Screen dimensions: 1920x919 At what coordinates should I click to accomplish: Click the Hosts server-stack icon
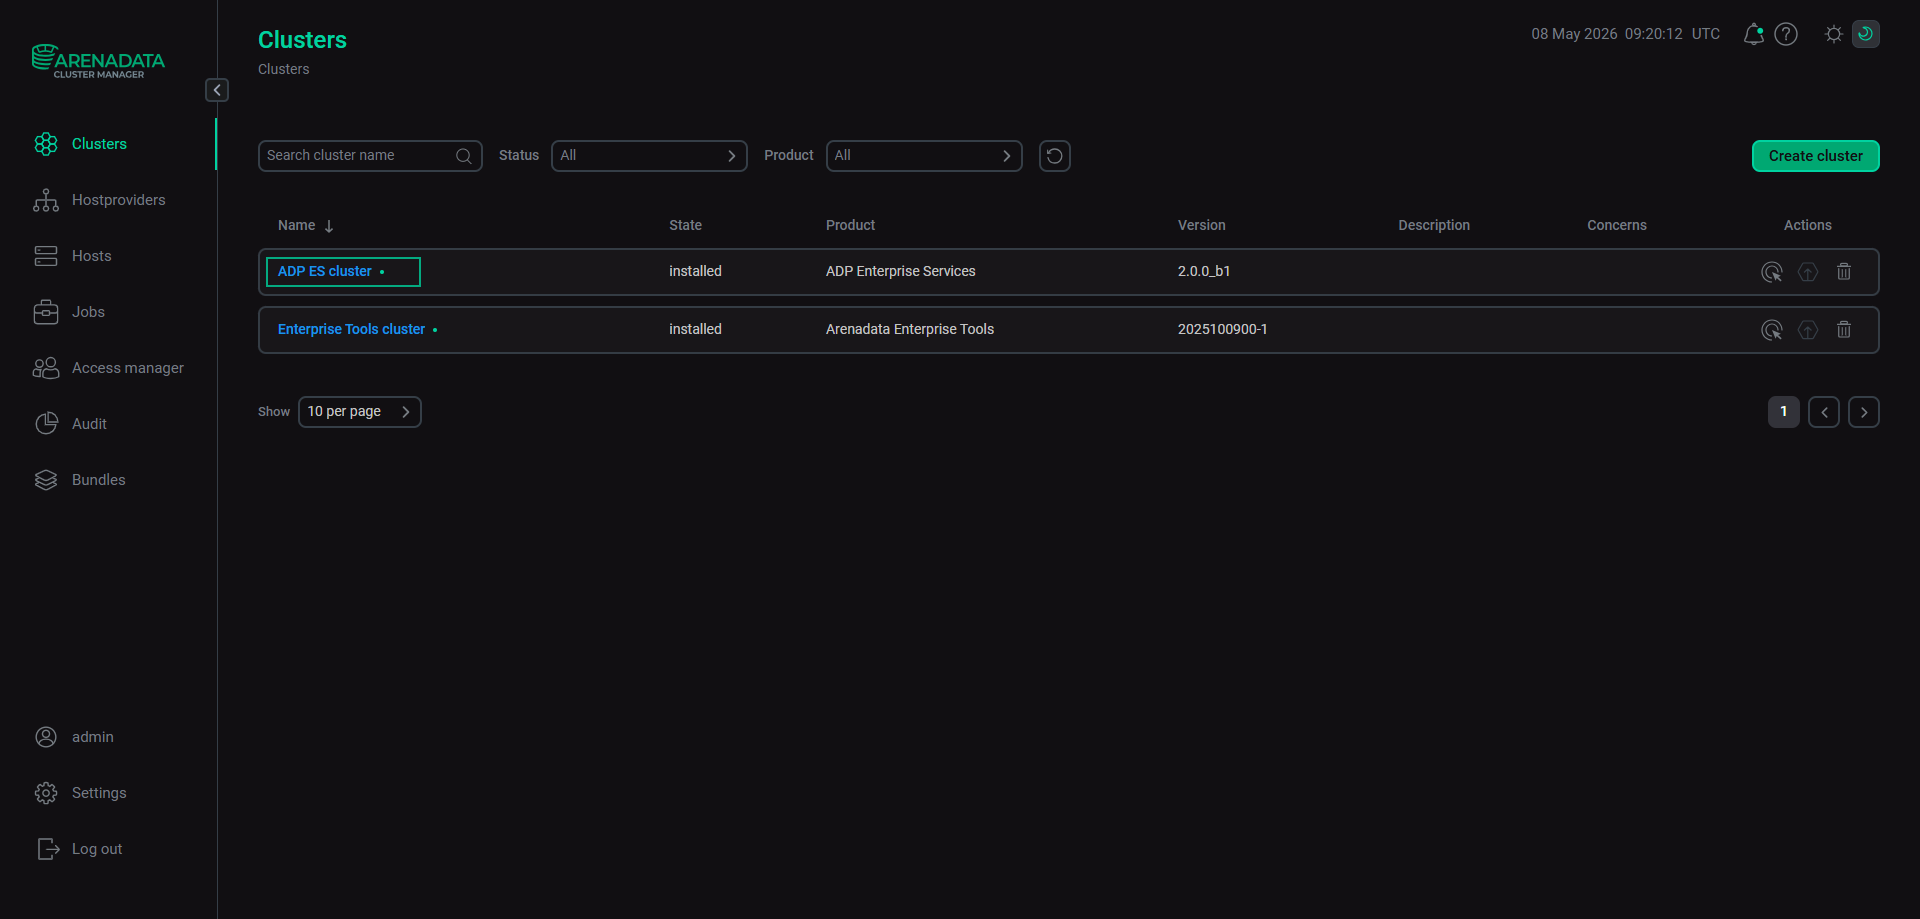[x=46, y=256]
